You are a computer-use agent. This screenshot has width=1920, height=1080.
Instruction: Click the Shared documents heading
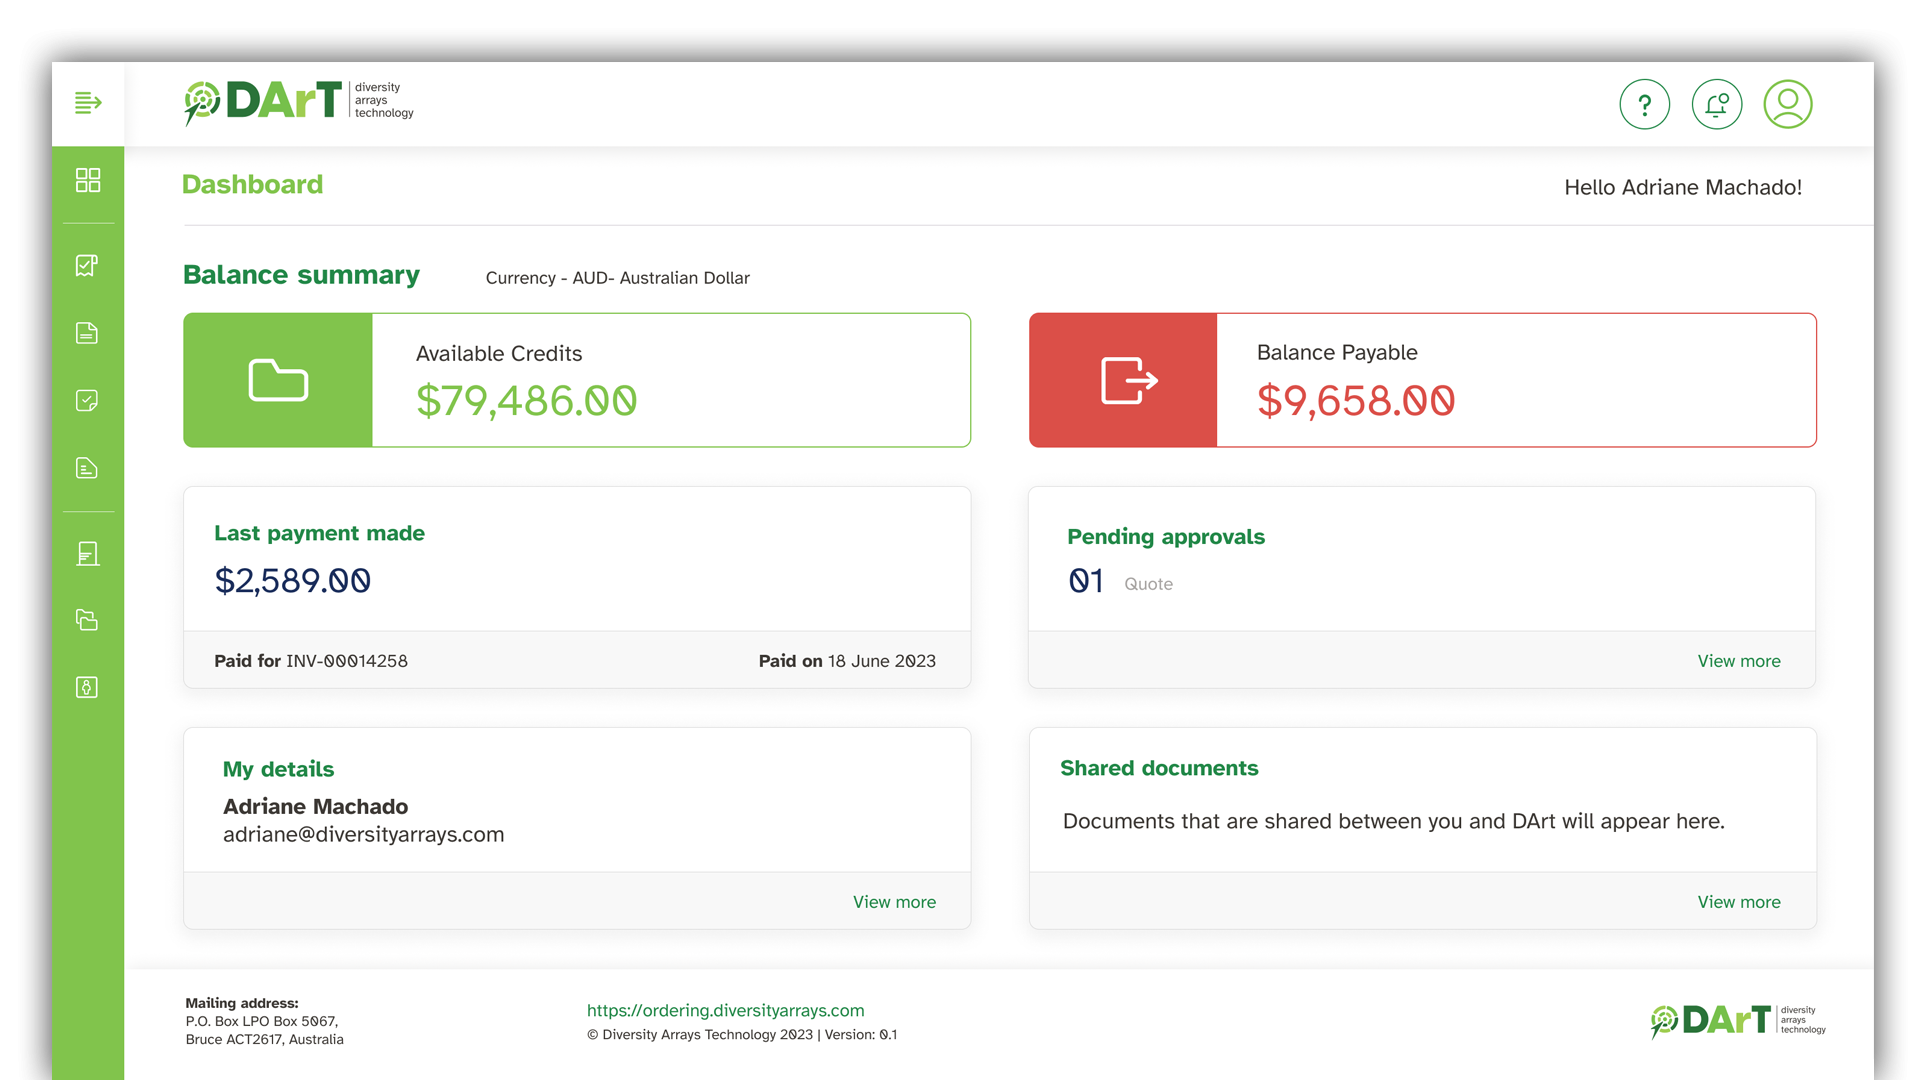pos(1159,768)
